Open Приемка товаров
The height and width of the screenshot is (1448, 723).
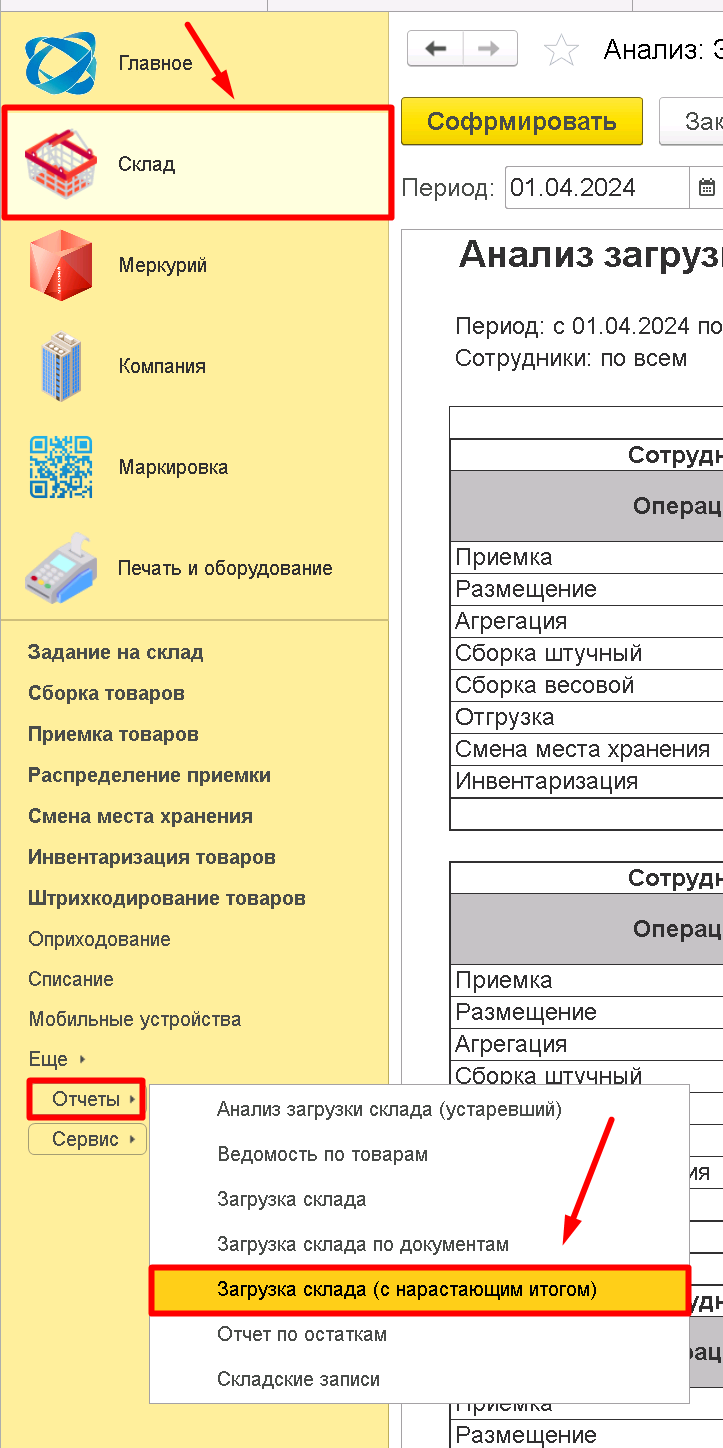tap(113, 734)
